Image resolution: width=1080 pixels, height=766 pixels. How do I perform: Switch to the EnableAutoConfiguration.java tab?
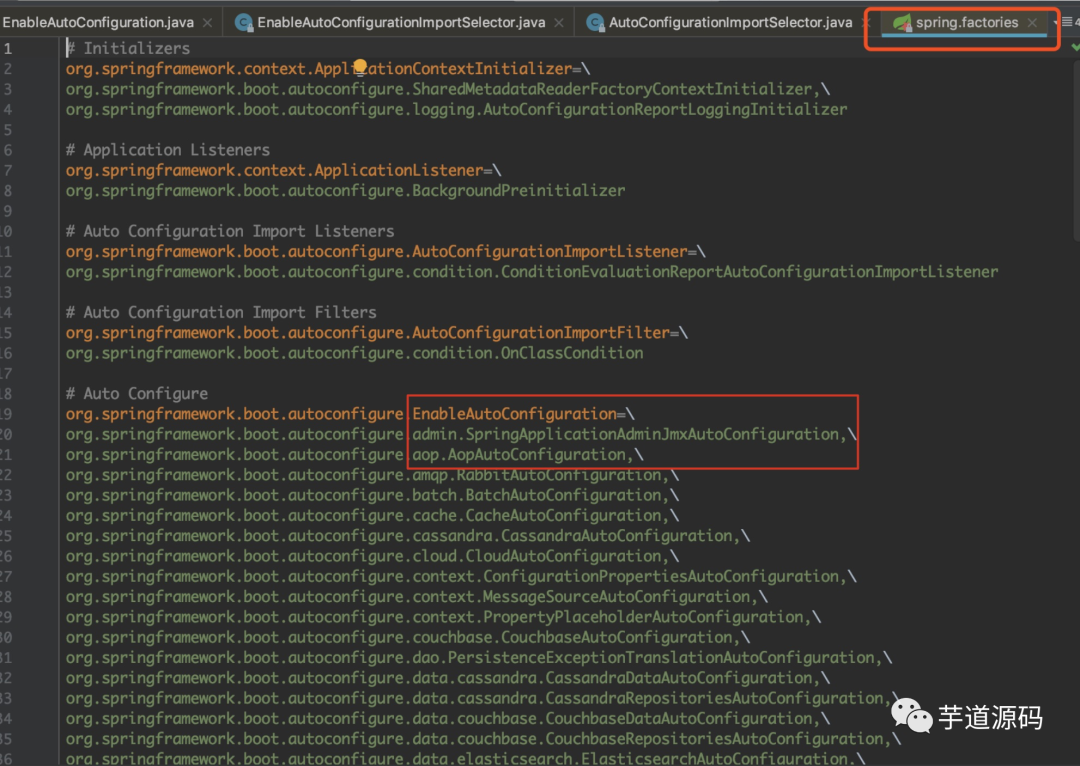point(98,23)
